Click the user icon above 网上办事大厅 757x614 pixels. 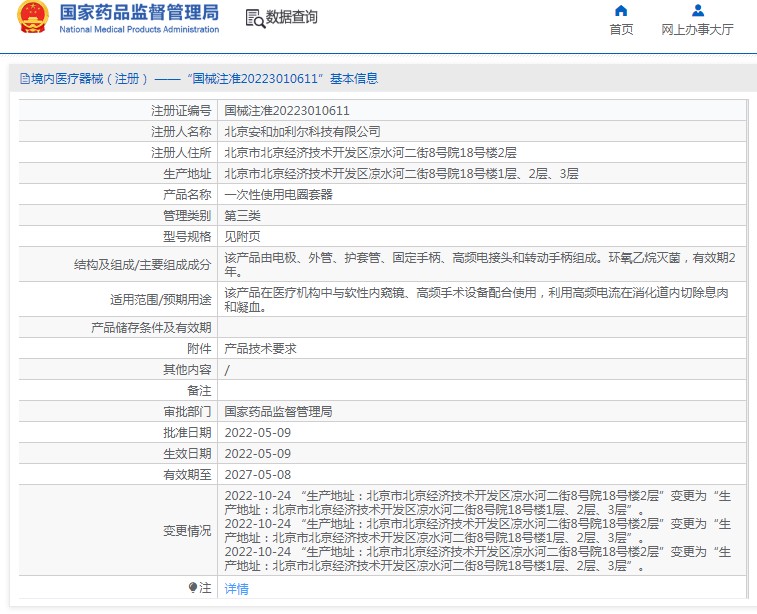[x=698, y=11]
